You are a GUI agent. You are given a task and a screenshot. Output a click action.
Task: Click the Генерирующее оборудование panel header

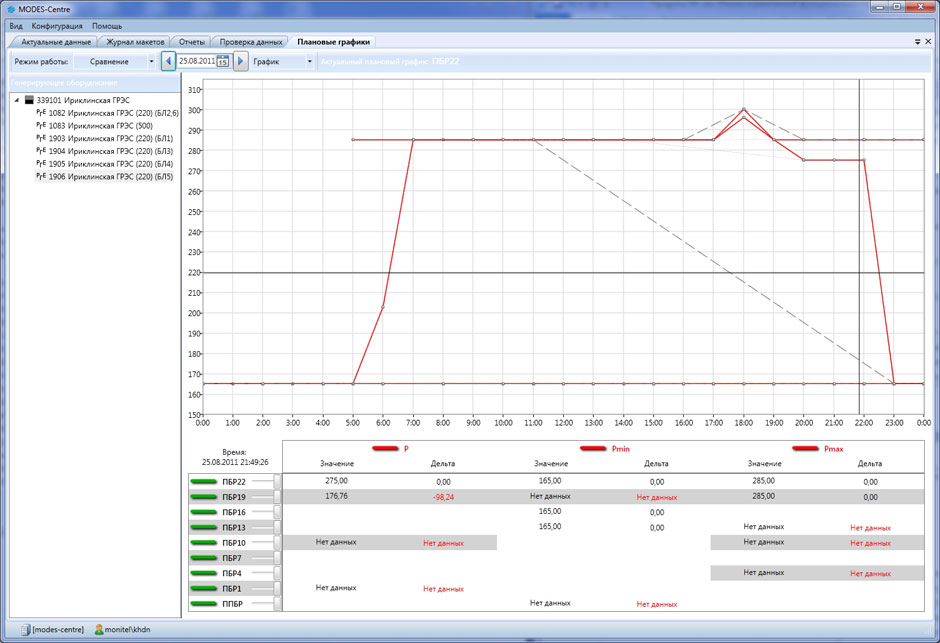coord(95,83)
